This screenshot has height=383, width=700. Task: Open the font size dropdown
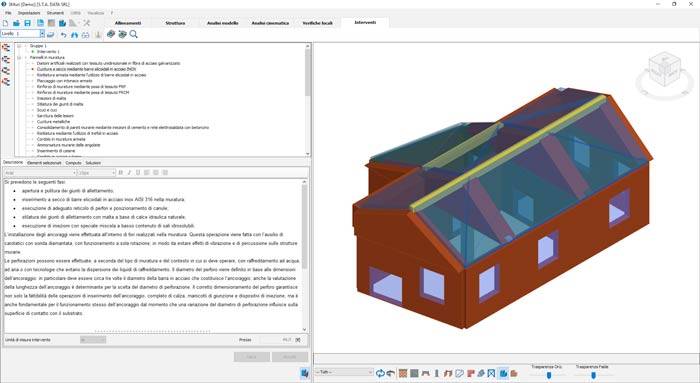click(113, 172)
